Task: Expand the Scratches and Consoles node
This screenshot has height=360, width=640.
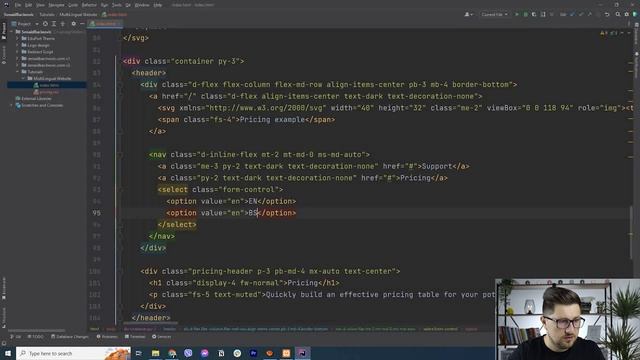Action: point(12,105)
